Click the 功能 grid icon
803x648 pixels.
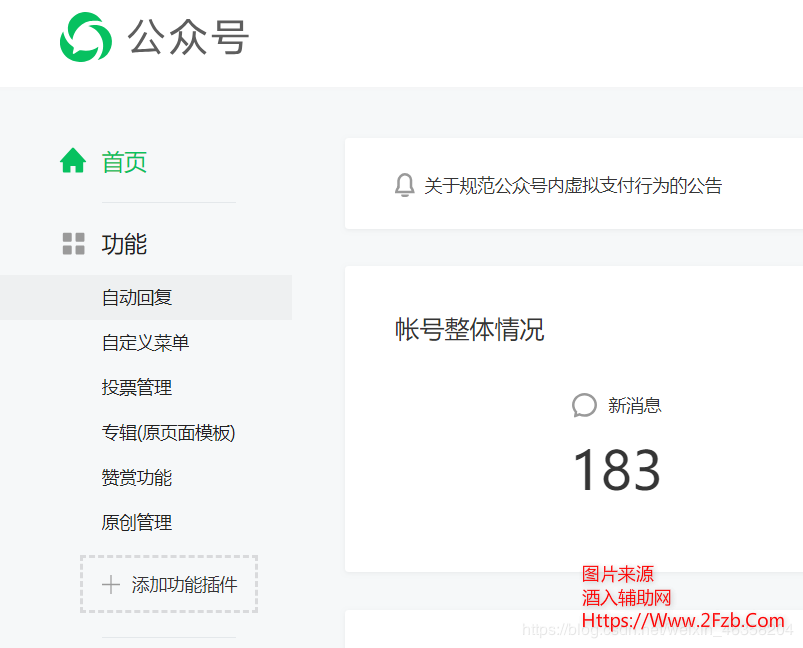click(x=73, y=244)
